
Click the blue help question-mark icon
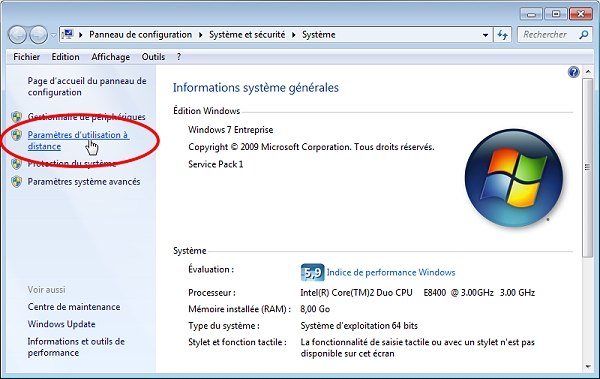[x=573, y=72]
